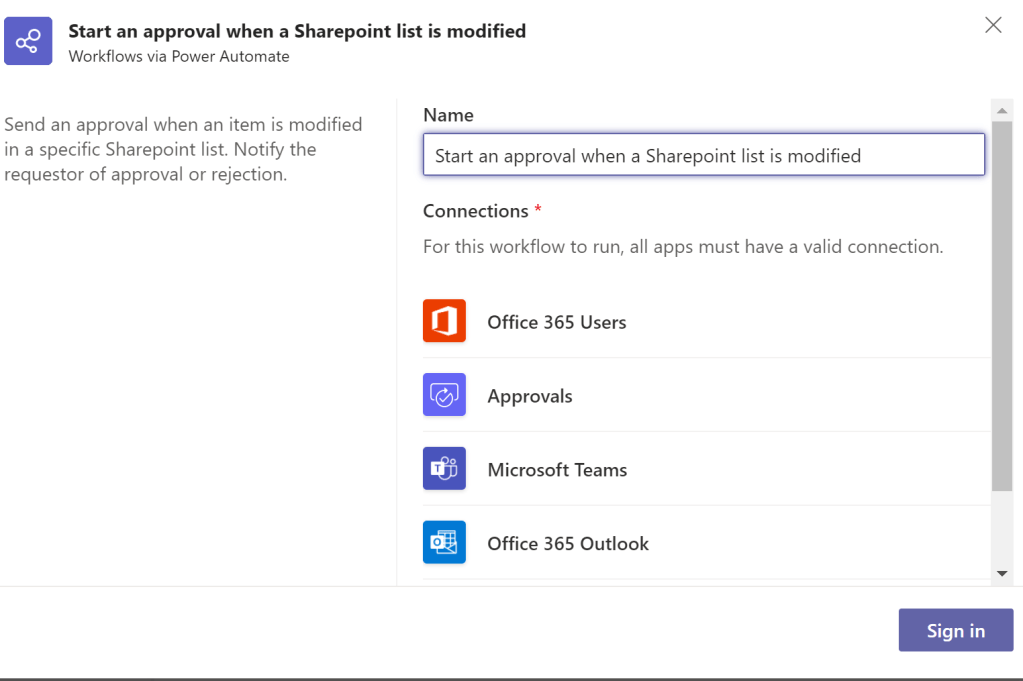Image resolution: width=1023 pixels, height=681 pixels.
Task: Click the Office 365 Users connection icon
Action: click(x=444, y=321)
